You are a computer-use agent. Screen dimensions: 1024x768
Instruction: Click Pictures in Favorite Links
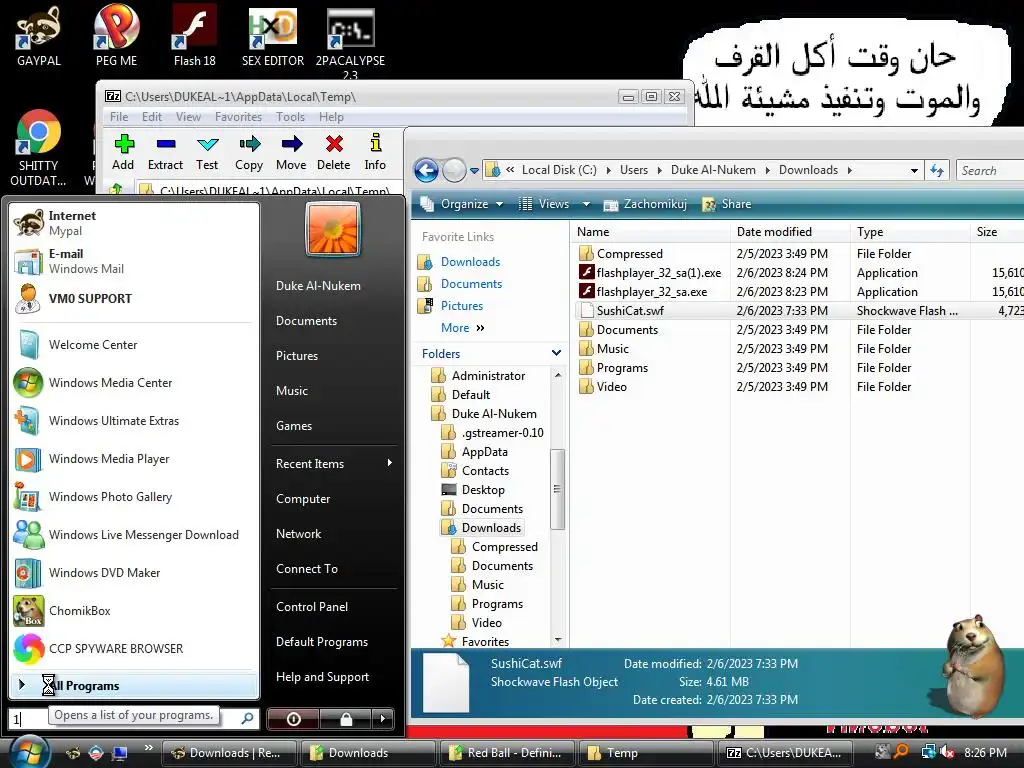coord(462,306)
